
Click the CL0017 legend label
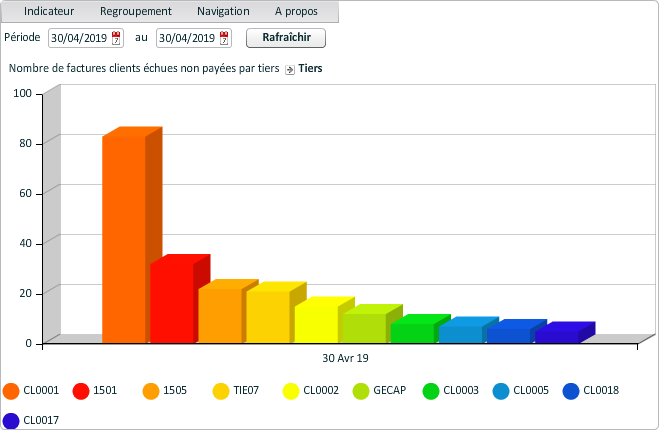[41, 420]
